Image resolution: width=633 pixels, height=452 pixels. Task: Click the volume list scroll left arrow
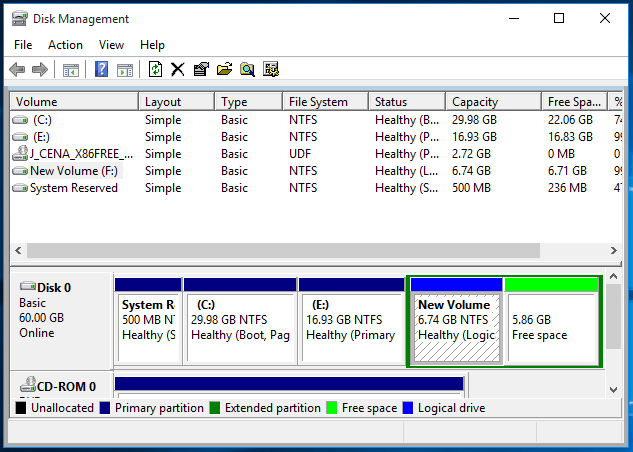pos(18,250)
